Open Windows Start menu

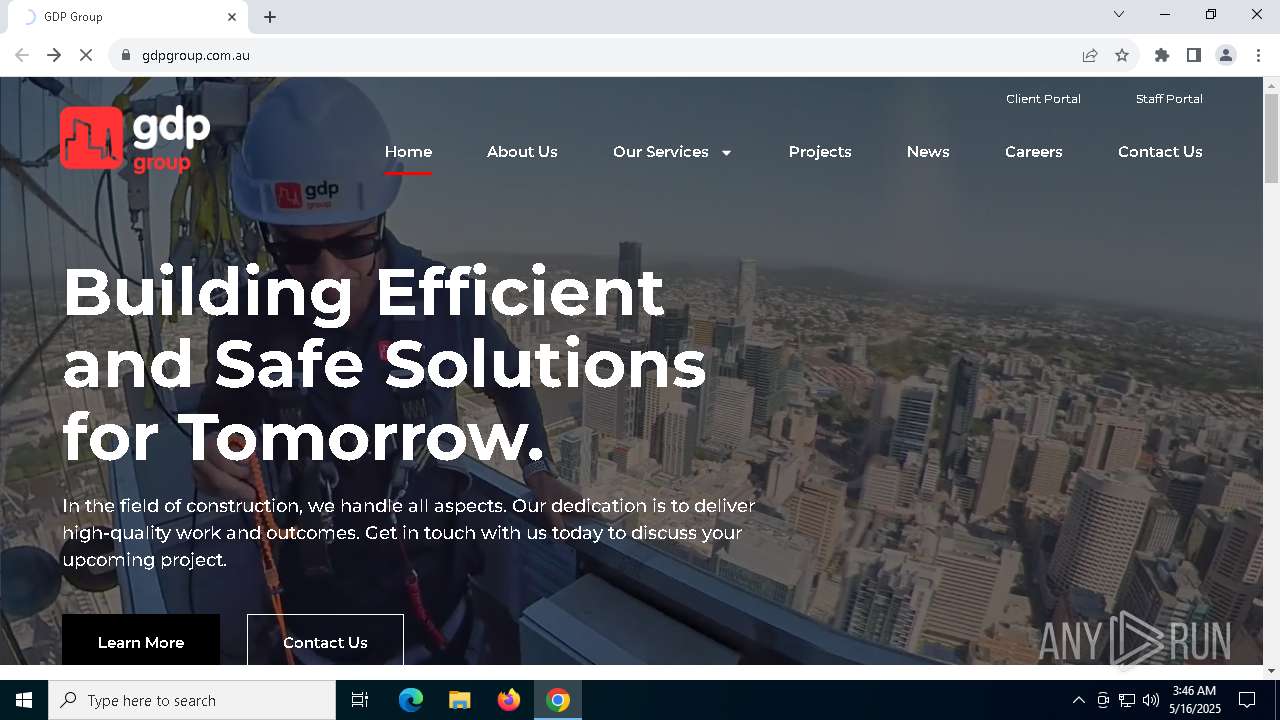click(x=24, y=700)
